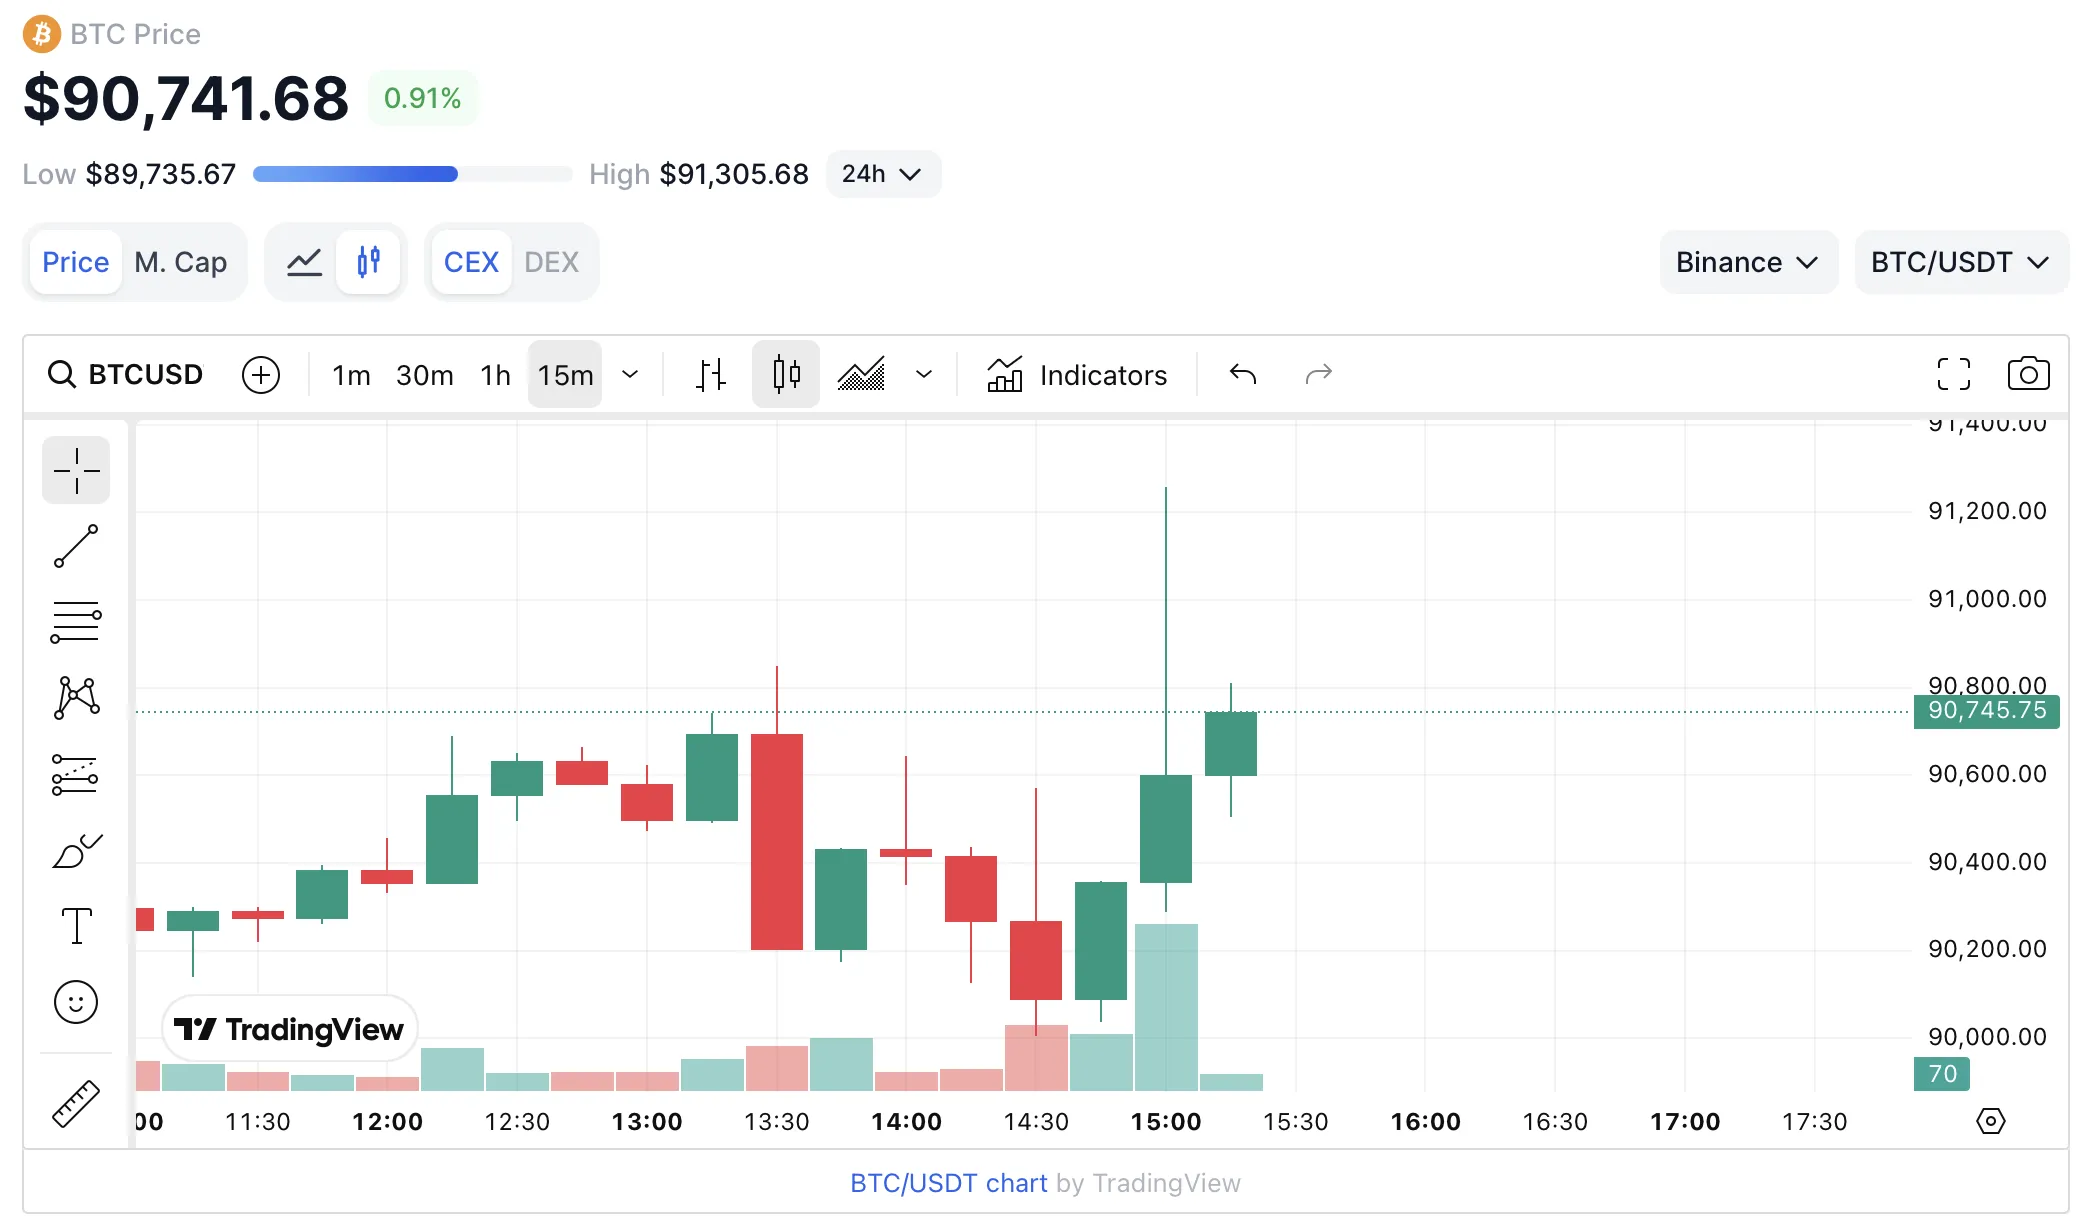Open the emoji icons tool
Viewport: 2084px width, 1228px height.
[x=76, y=1002]
